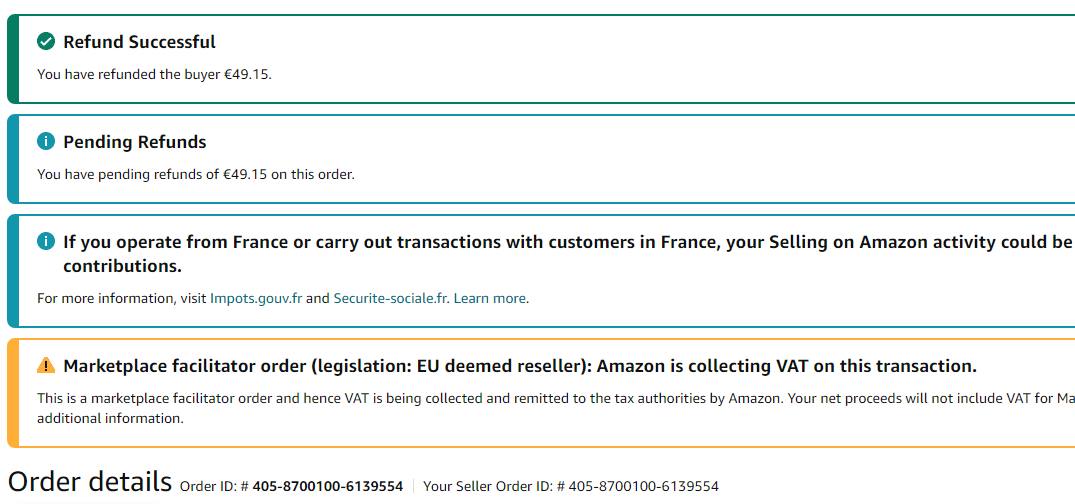The width and height of the screenshot is (1075, 504).
Task: Open the Impots.gouv.fr link
Action: [x=256, y=298]
